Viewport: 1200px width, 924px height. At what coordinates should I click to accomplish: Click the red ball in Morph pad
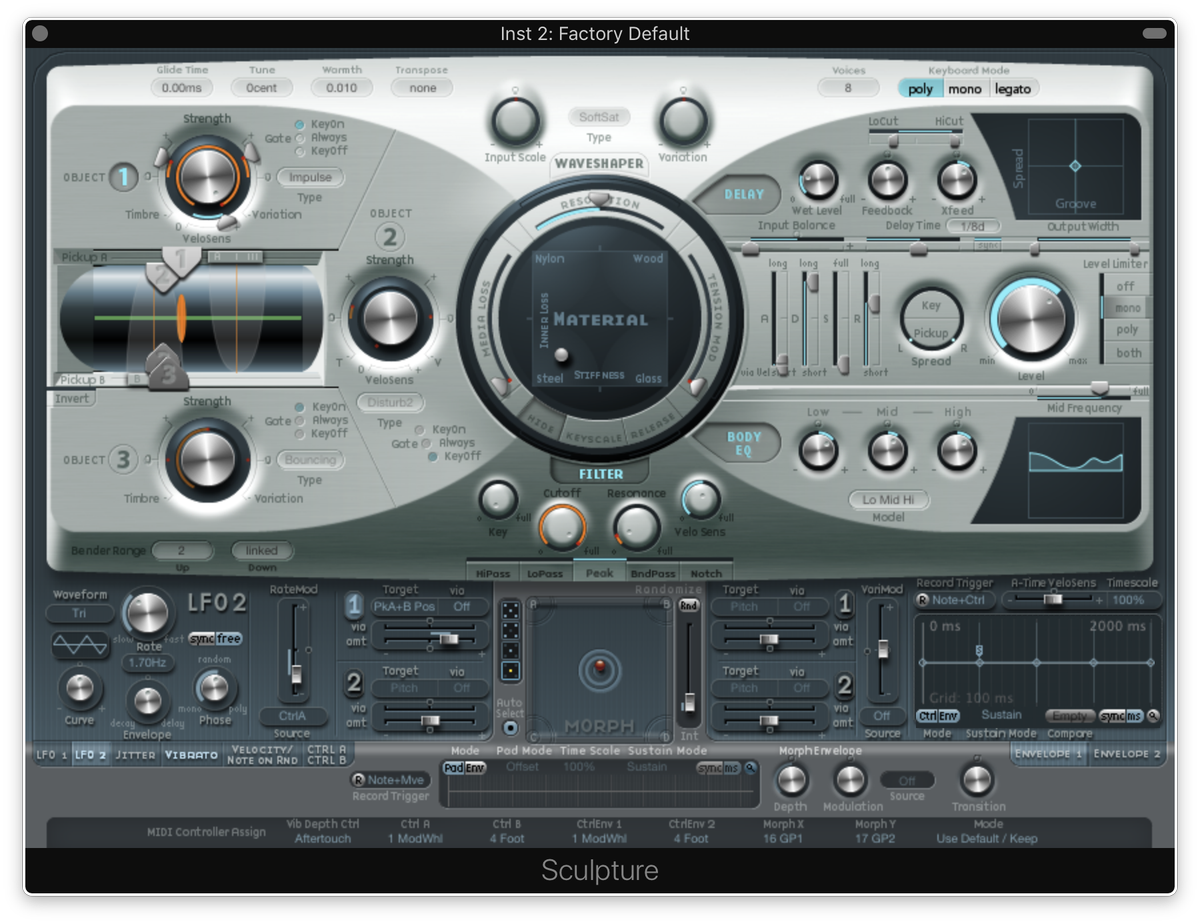coord(600,667)
